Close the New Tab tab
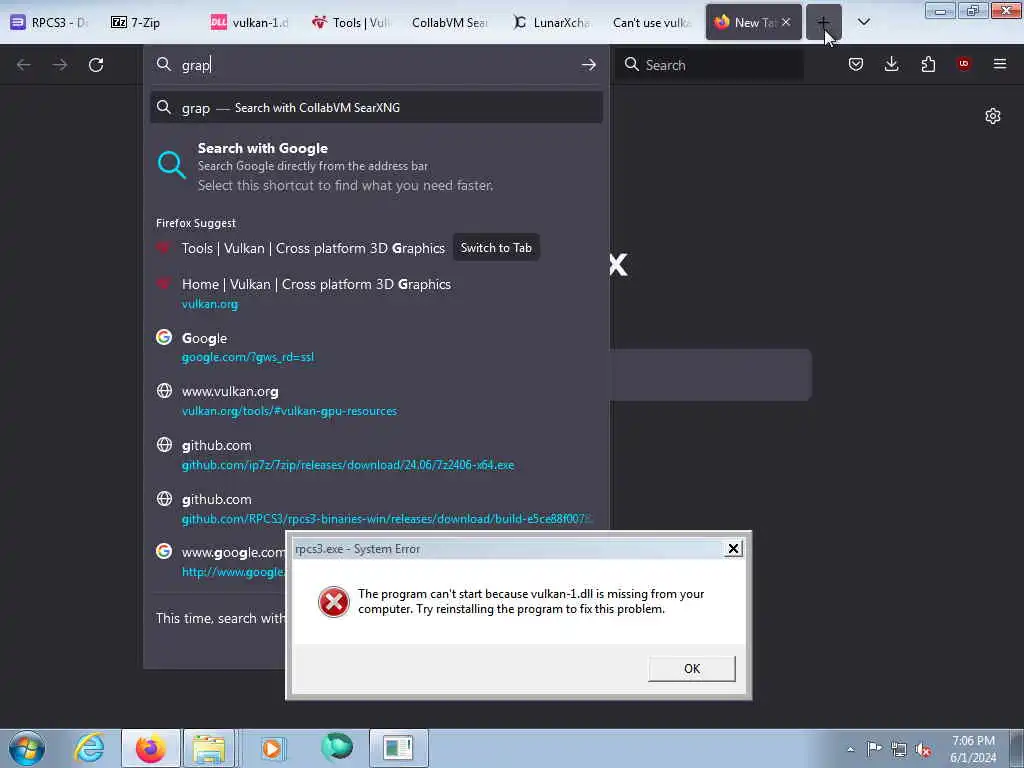Screen dimensions: 1024x768 coord(786,22)
